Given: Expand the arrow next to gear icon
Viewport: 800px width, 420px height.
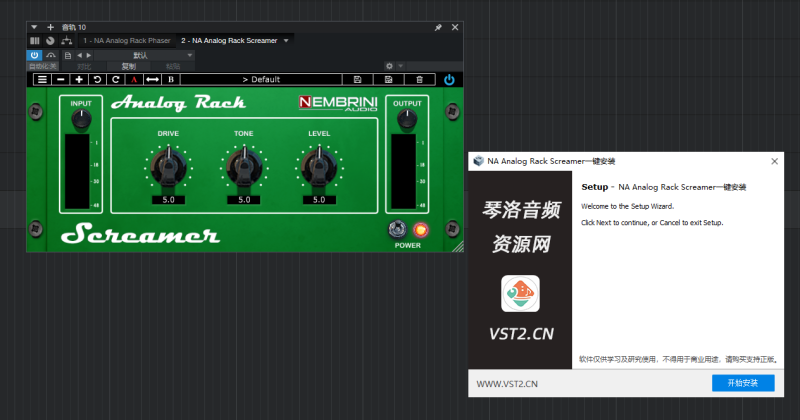Looking at the screenshot, I should 401,66.
